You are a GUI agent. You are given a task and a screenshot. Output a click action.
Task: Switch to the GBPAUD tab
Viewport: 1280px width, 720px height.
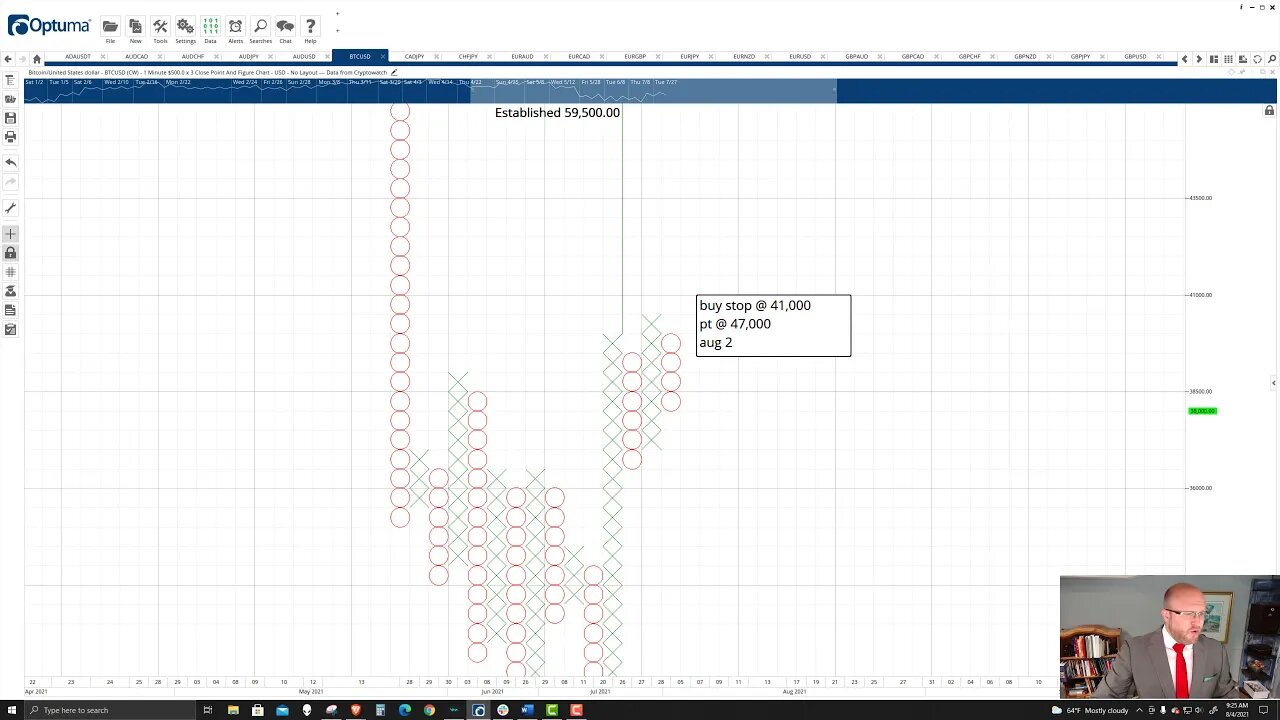click(x=856, y=57)
